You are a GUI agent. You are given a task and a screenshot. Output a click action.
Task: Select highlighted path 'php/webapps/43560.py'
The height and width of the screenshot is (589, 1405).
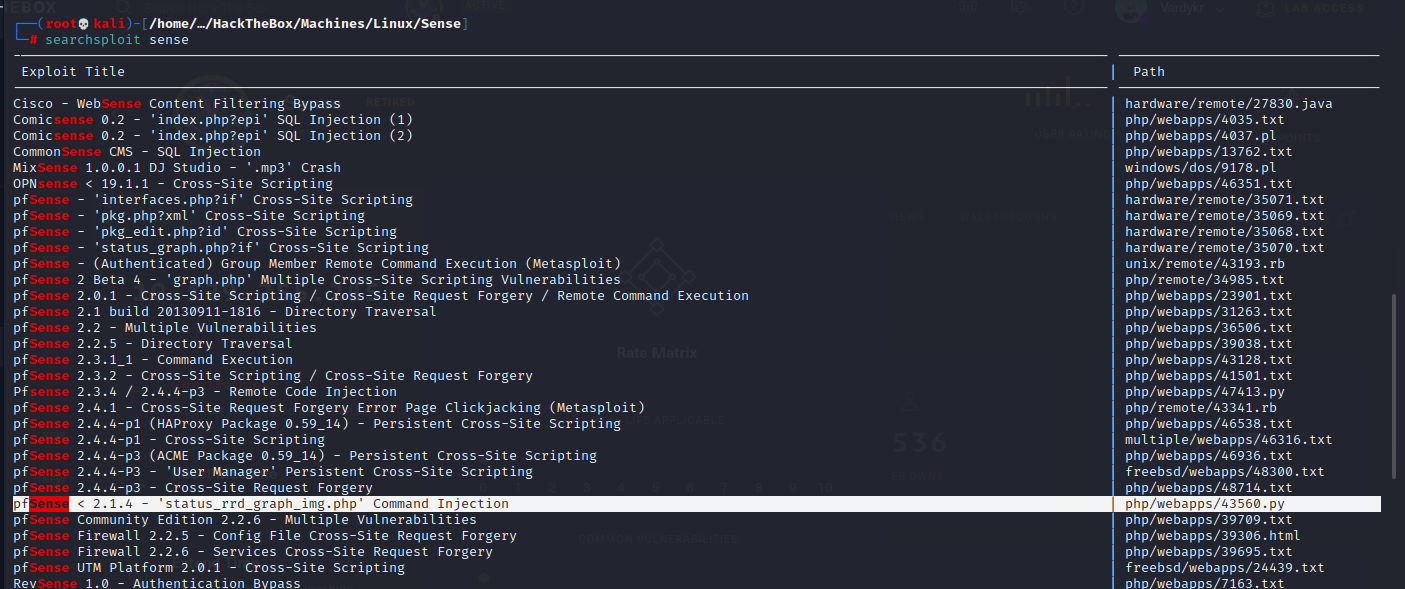pos(1205,504)
